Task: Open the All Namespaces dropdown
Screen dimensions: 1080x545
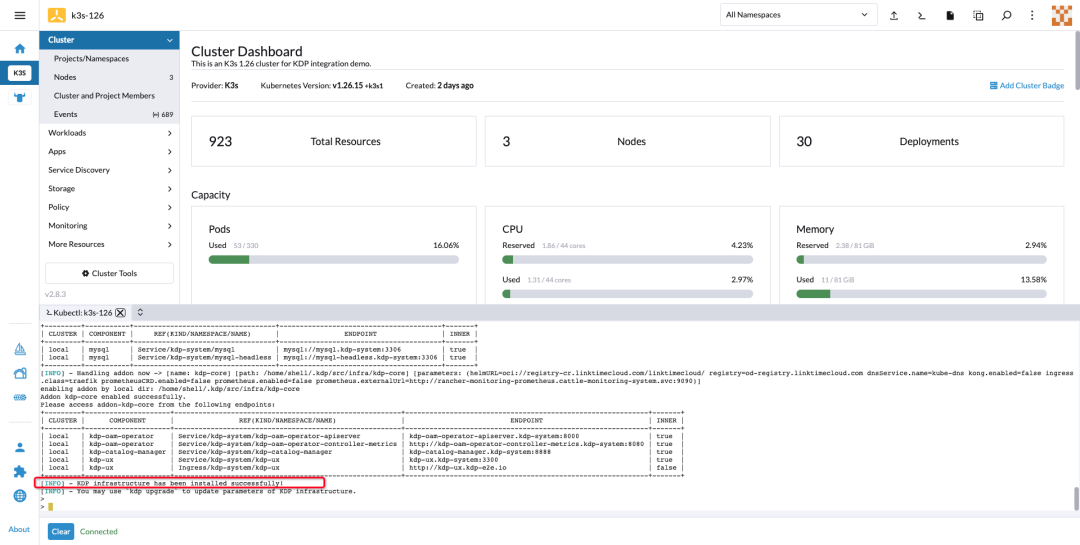Action: [798, 14]
